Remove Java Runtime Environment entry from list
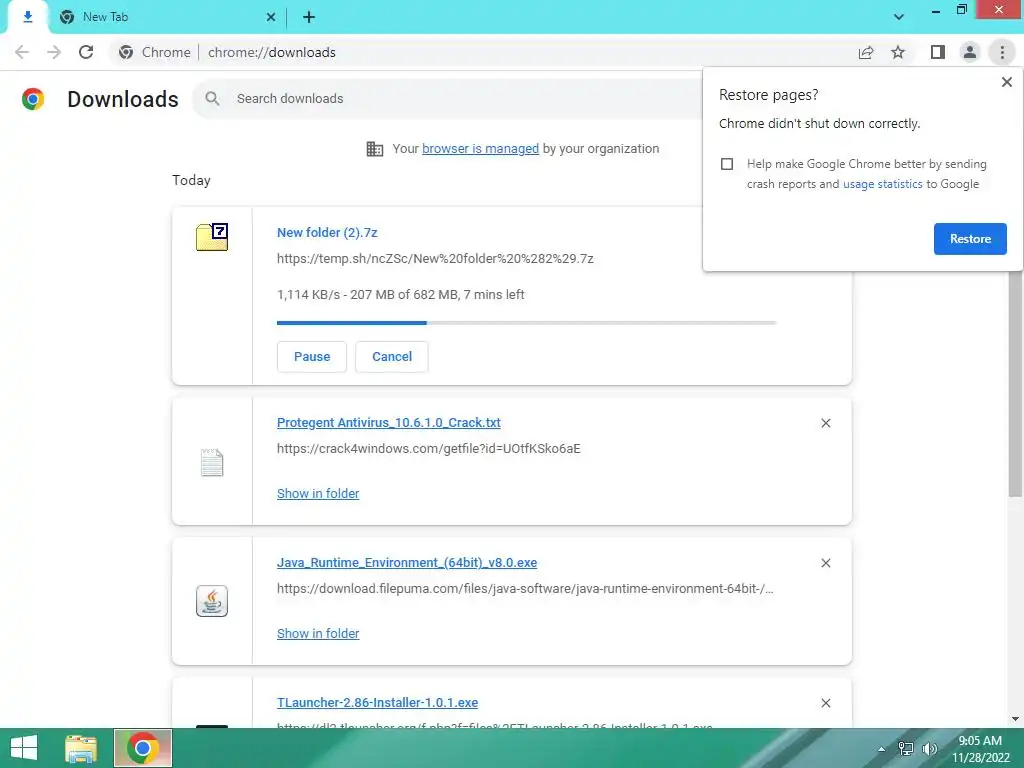The height and width of the screenshot is (768, 1024). 825,563
